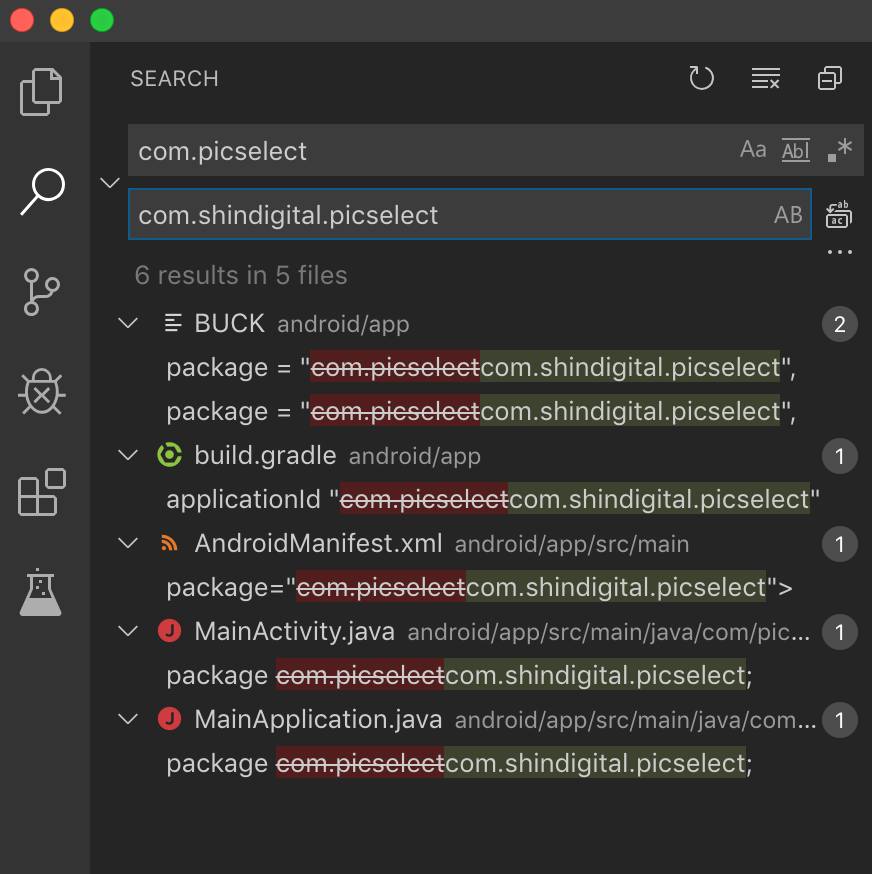Open the Extensions view
The image size is (872, 874).
(42, 492)
